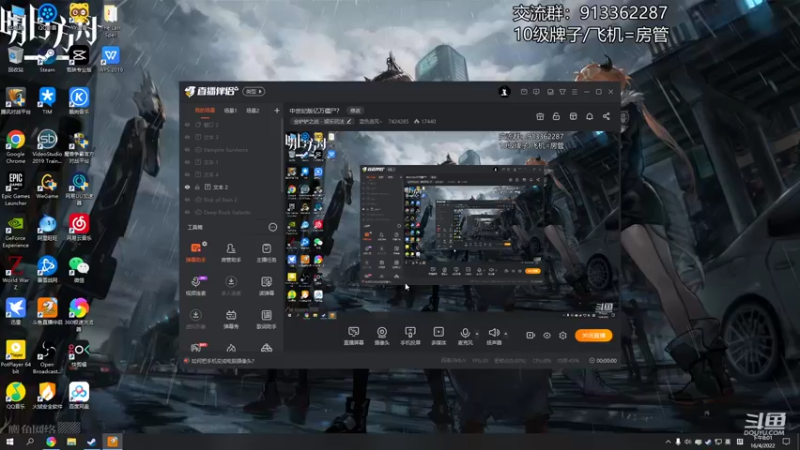The width and height of the screenshot is (800, 450).
Task: Toggle preview eye icon near gear
Action: [547, 335]
